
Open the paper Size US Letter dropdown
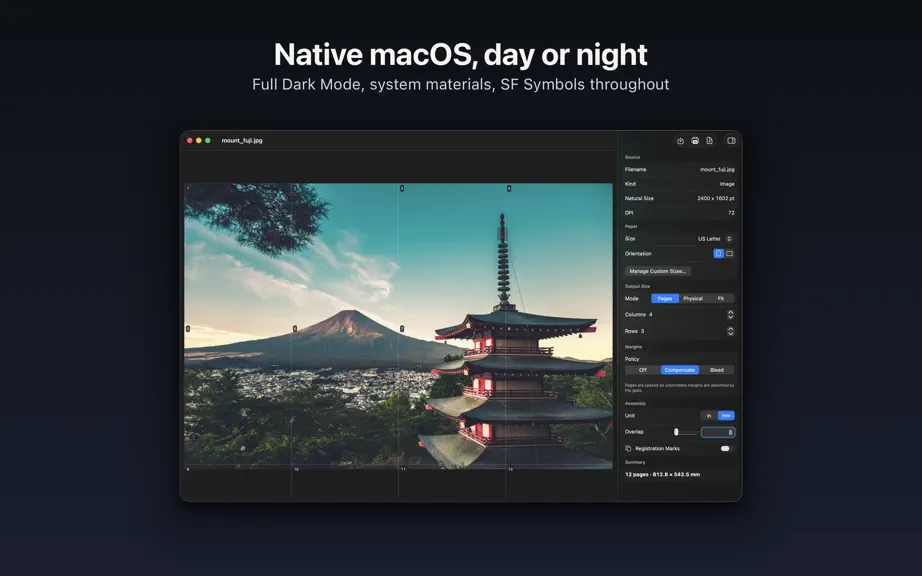[714, 239]
